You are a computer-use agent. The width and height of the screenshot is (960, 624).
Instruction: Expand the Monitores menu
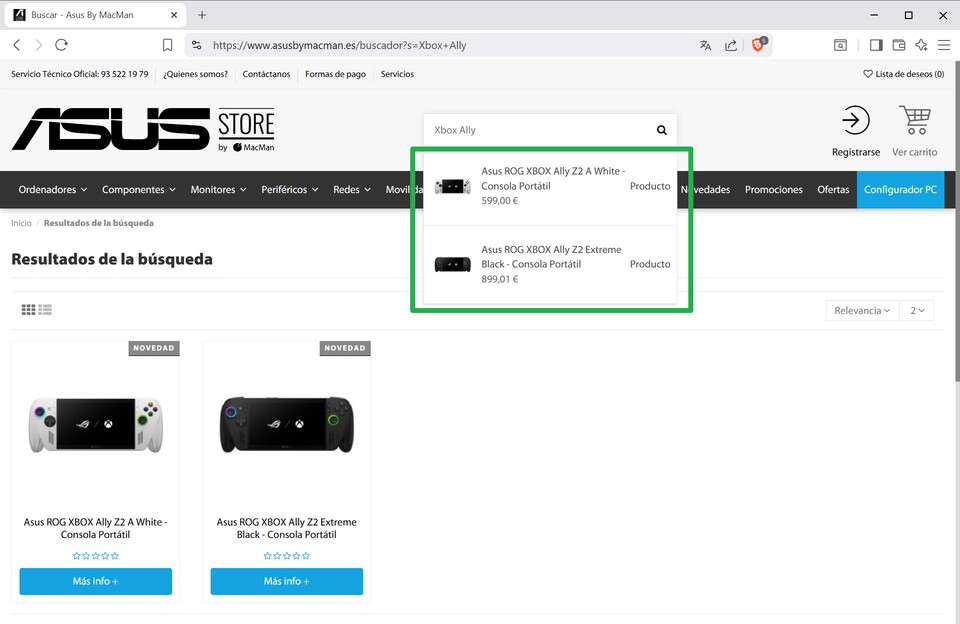(x=219, y=190)
